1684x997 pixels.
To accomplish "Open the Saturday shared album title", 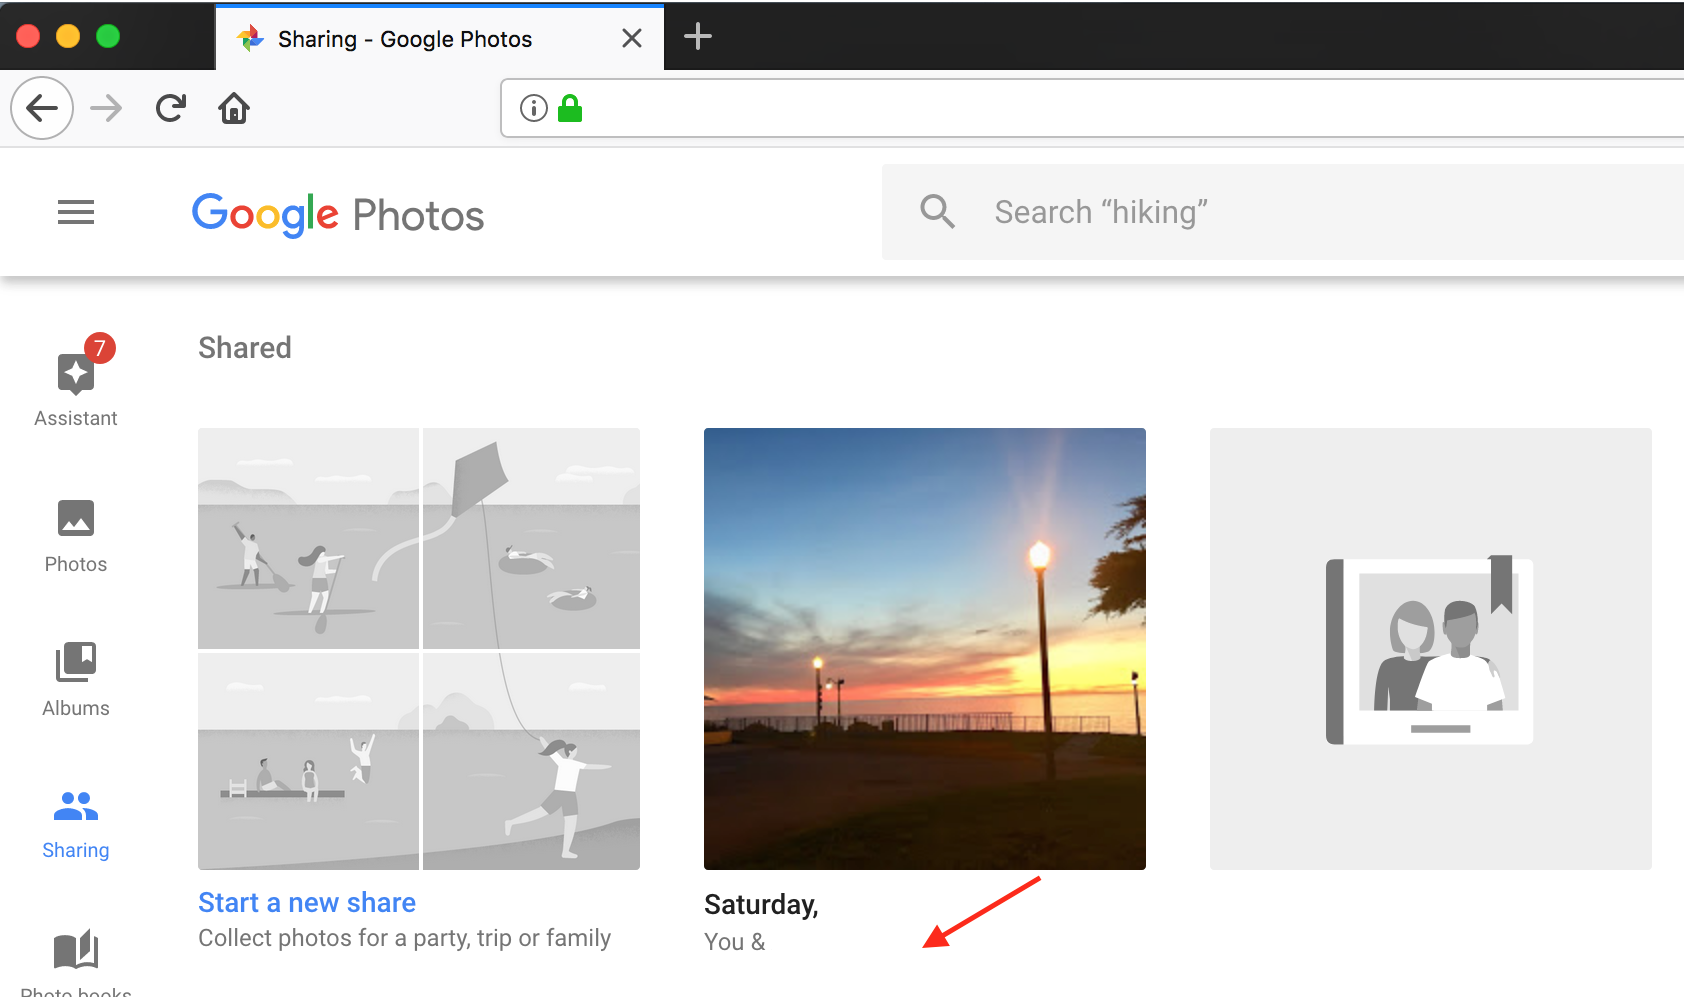I will point(761,904).
